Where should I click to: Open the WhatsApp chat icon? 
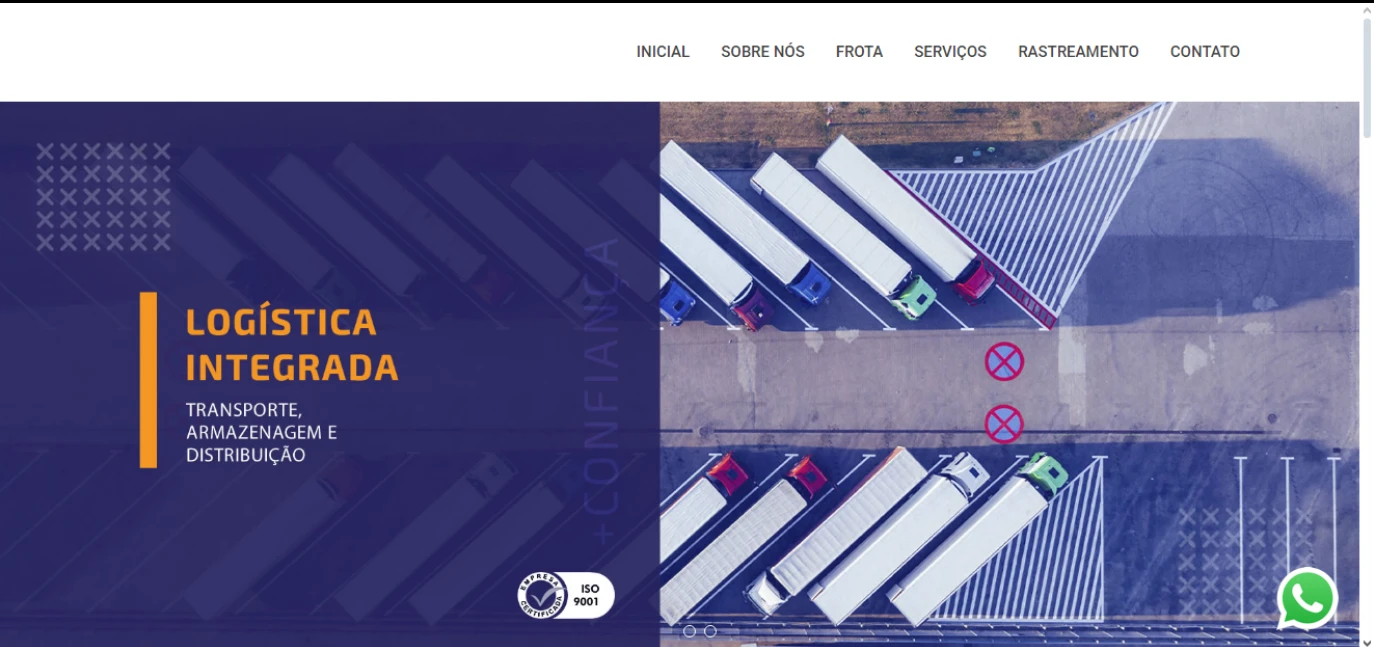tap(1307, 599)
